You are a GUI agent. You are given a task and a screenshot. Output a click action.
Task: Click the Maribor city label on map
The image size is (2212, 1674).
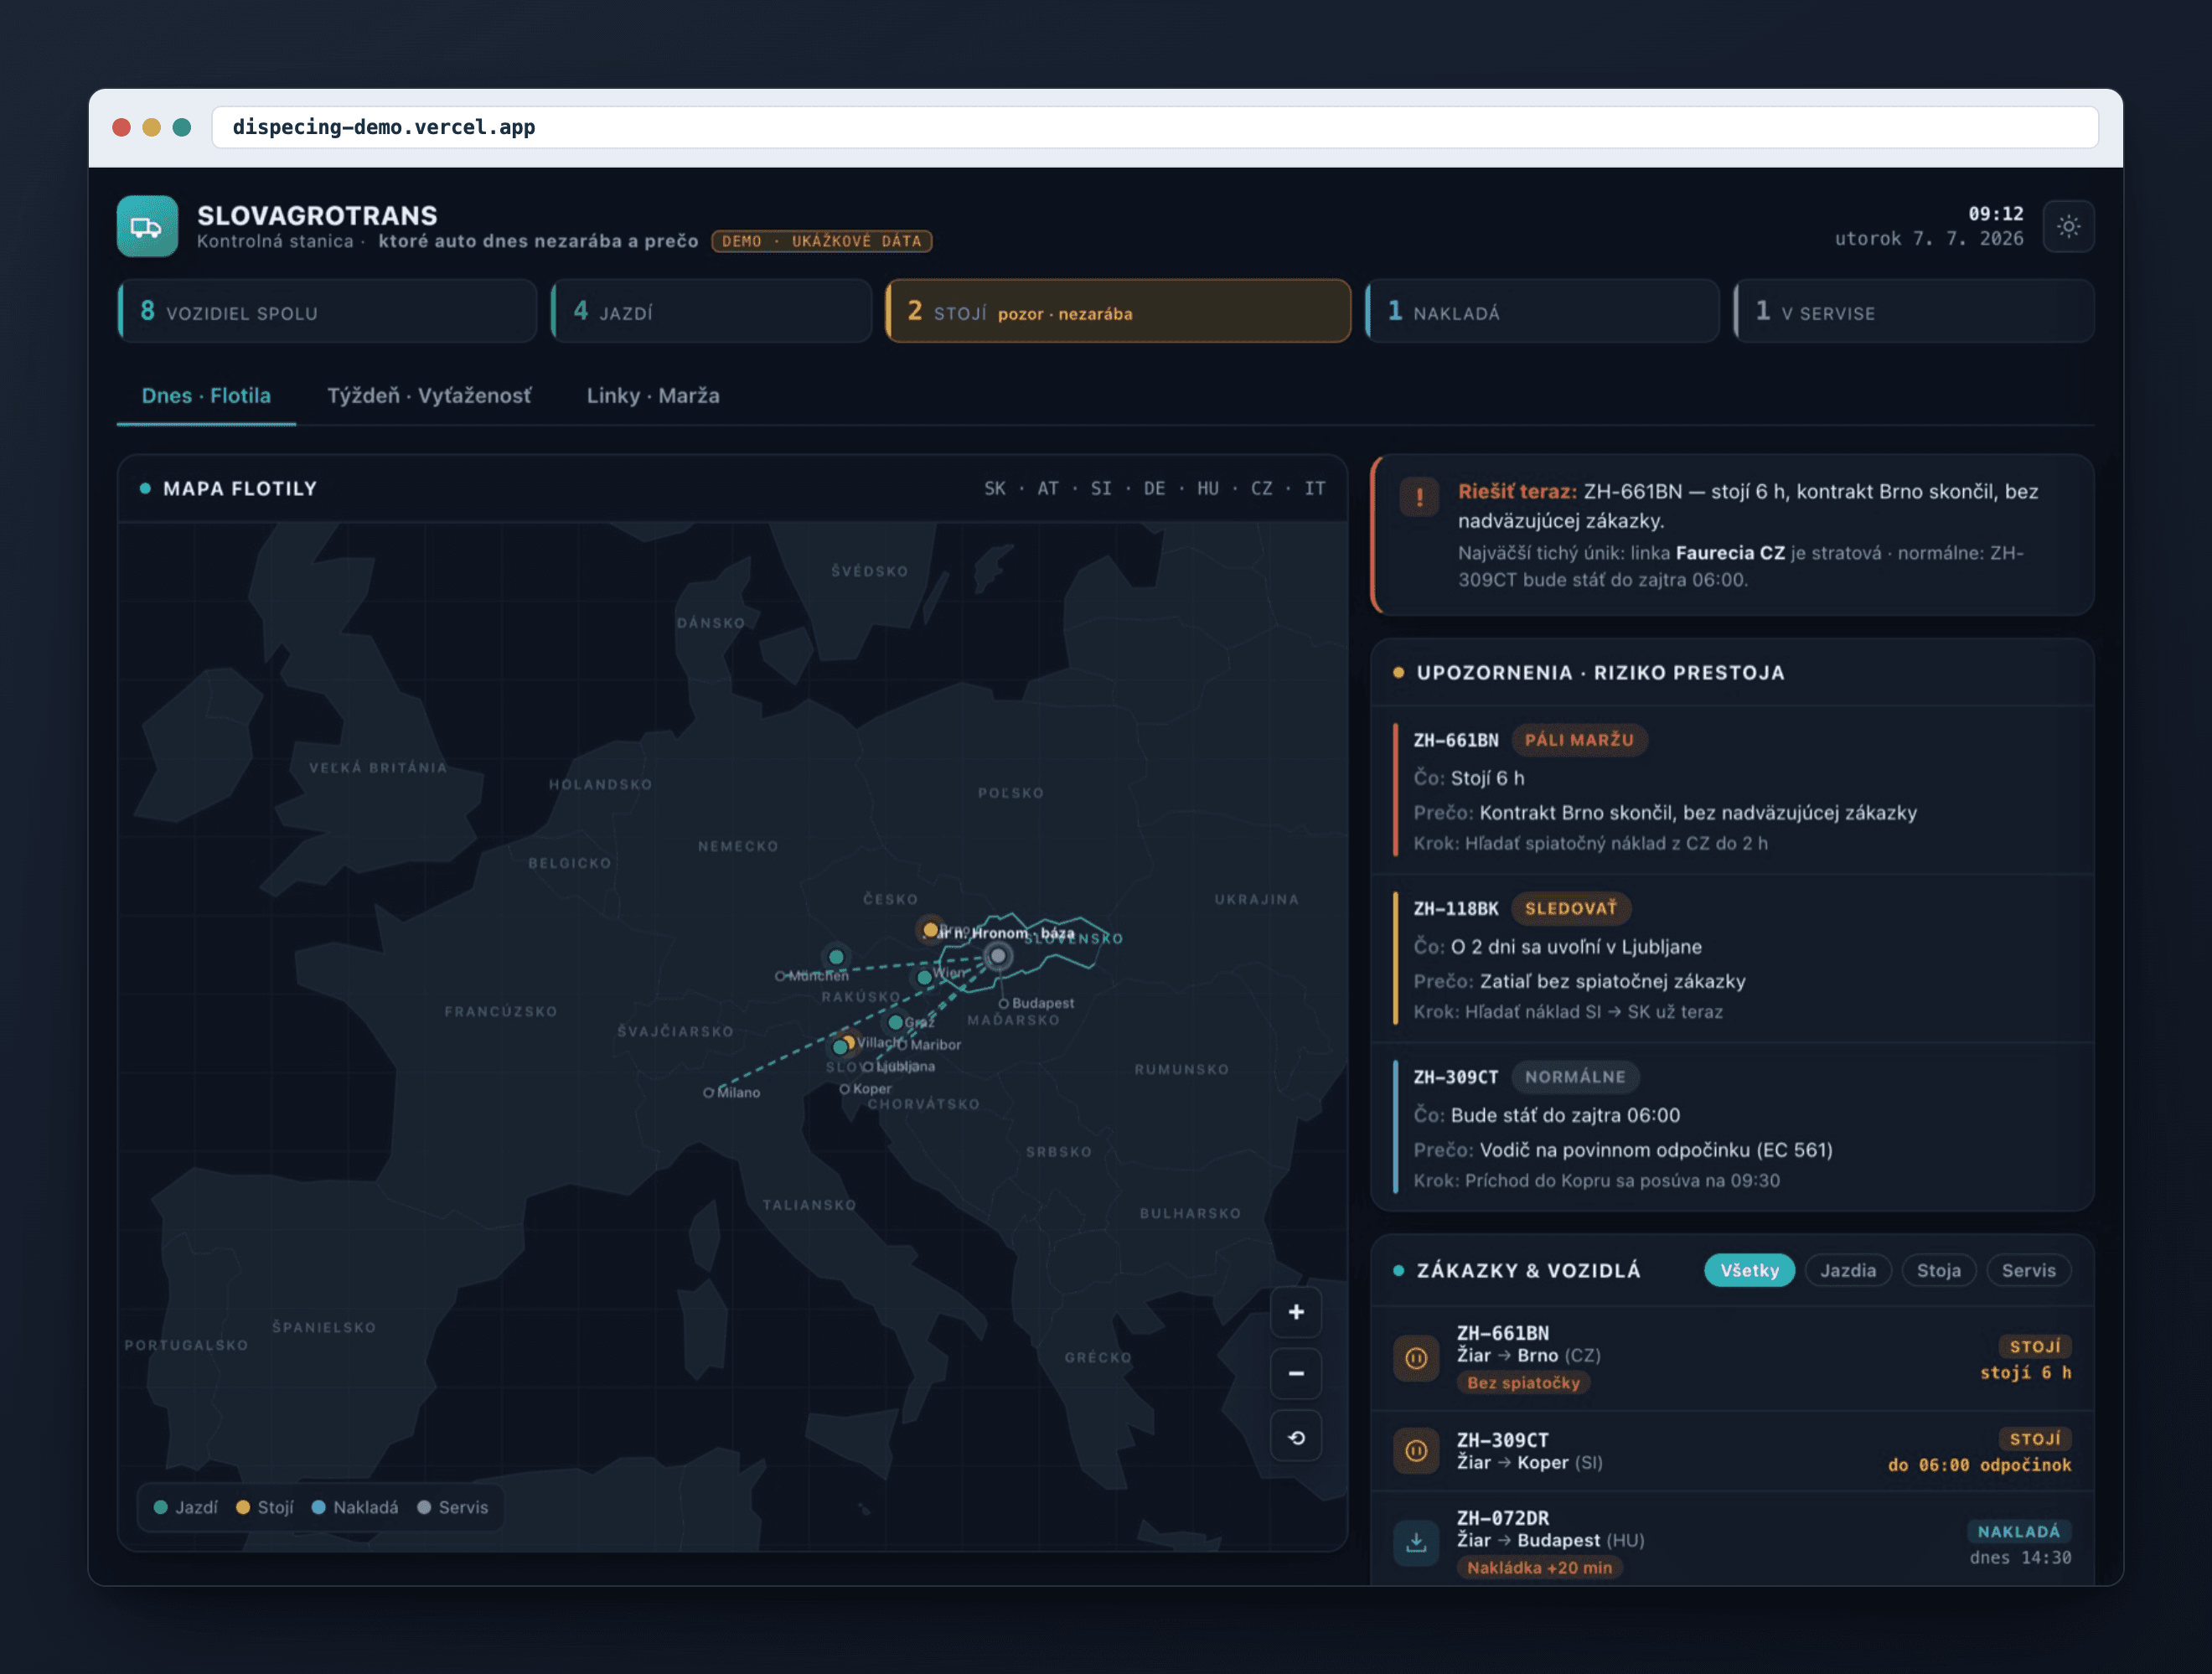pyautogui.click(x=935, y=1045)
